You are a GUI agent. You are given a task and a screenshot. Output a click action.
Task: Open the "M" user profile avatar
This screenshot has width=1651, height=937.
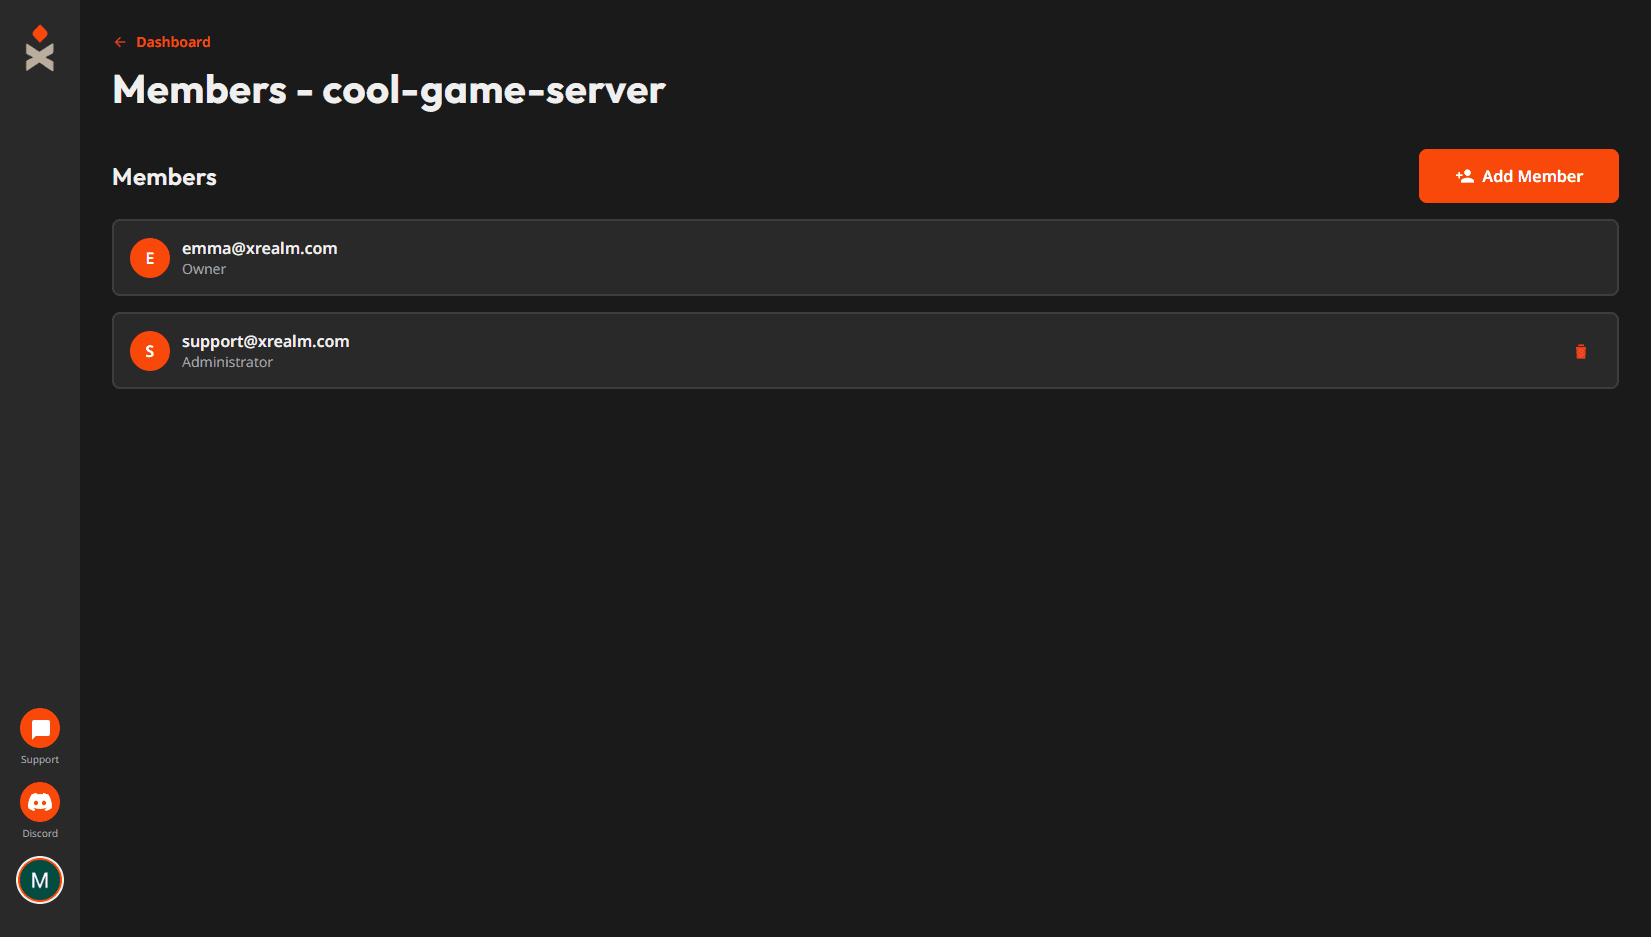(40, 880)
